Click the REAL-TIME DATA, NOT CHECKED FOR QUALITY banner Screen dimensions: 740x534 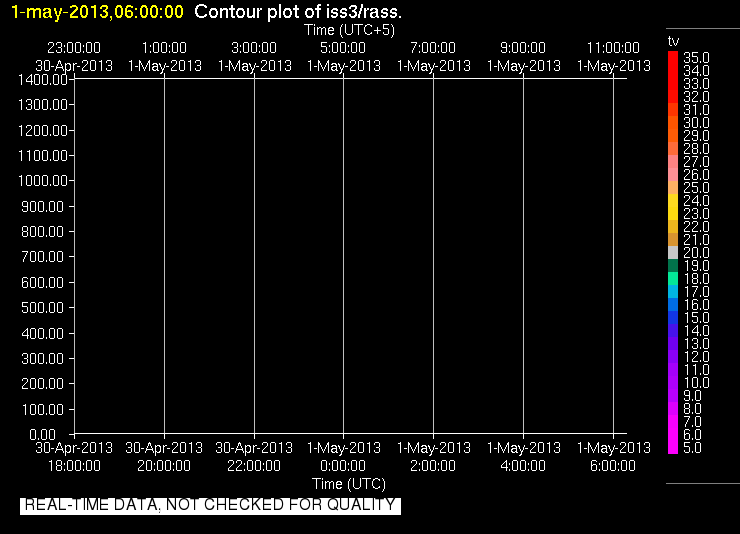point(210,506)
